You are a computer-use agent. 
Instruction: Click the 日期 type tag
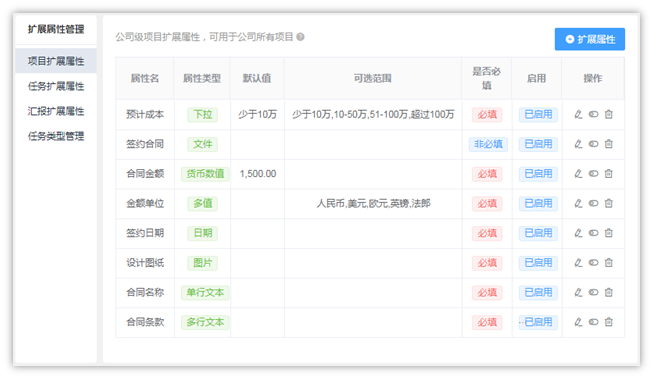coord(202,233)
